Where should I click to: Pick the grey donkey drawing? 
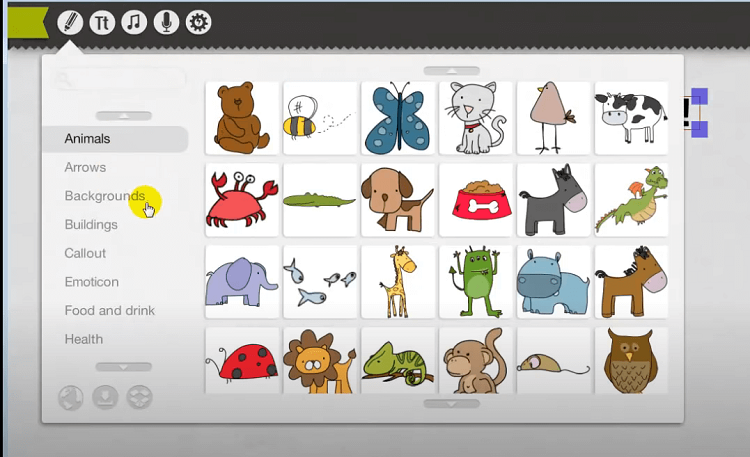[x=554, y=200]
